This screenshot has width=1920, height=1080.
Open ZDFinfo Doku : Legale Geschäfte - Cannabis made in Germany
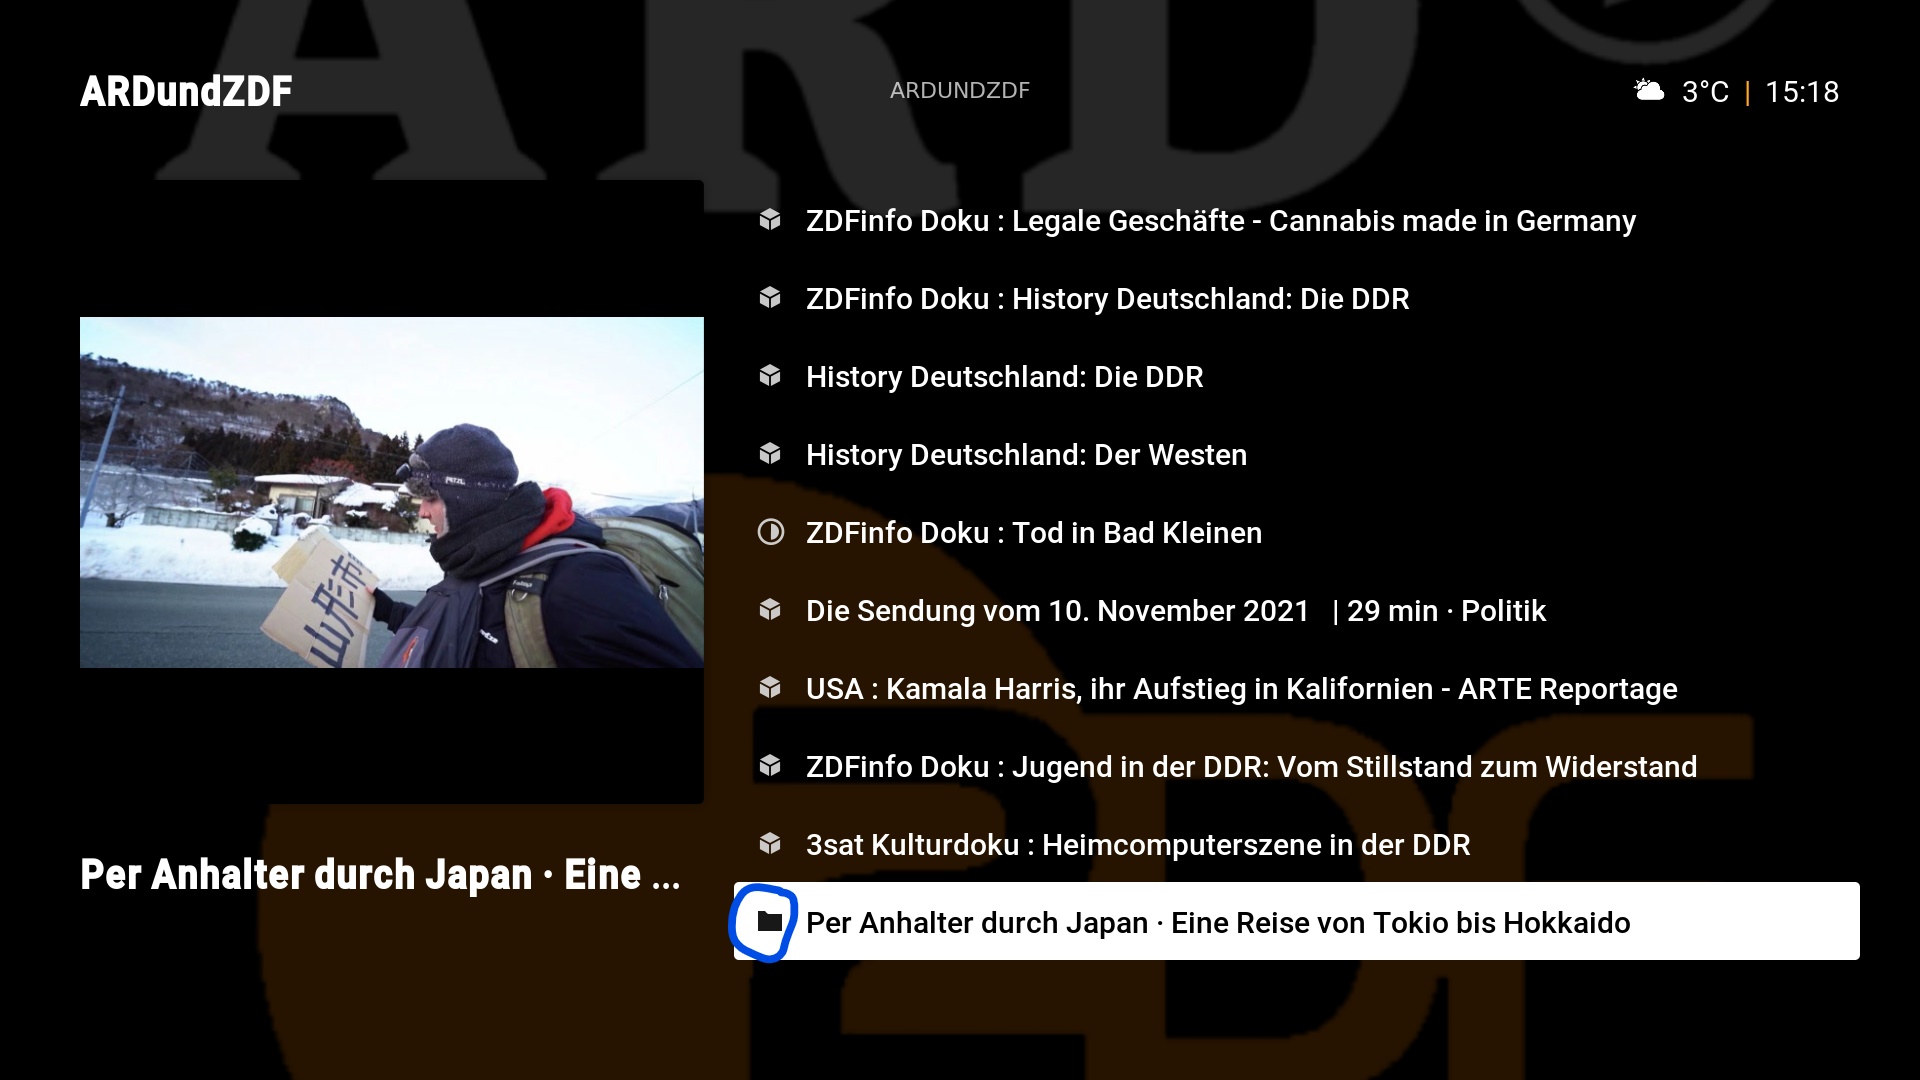pos(1297,220)
